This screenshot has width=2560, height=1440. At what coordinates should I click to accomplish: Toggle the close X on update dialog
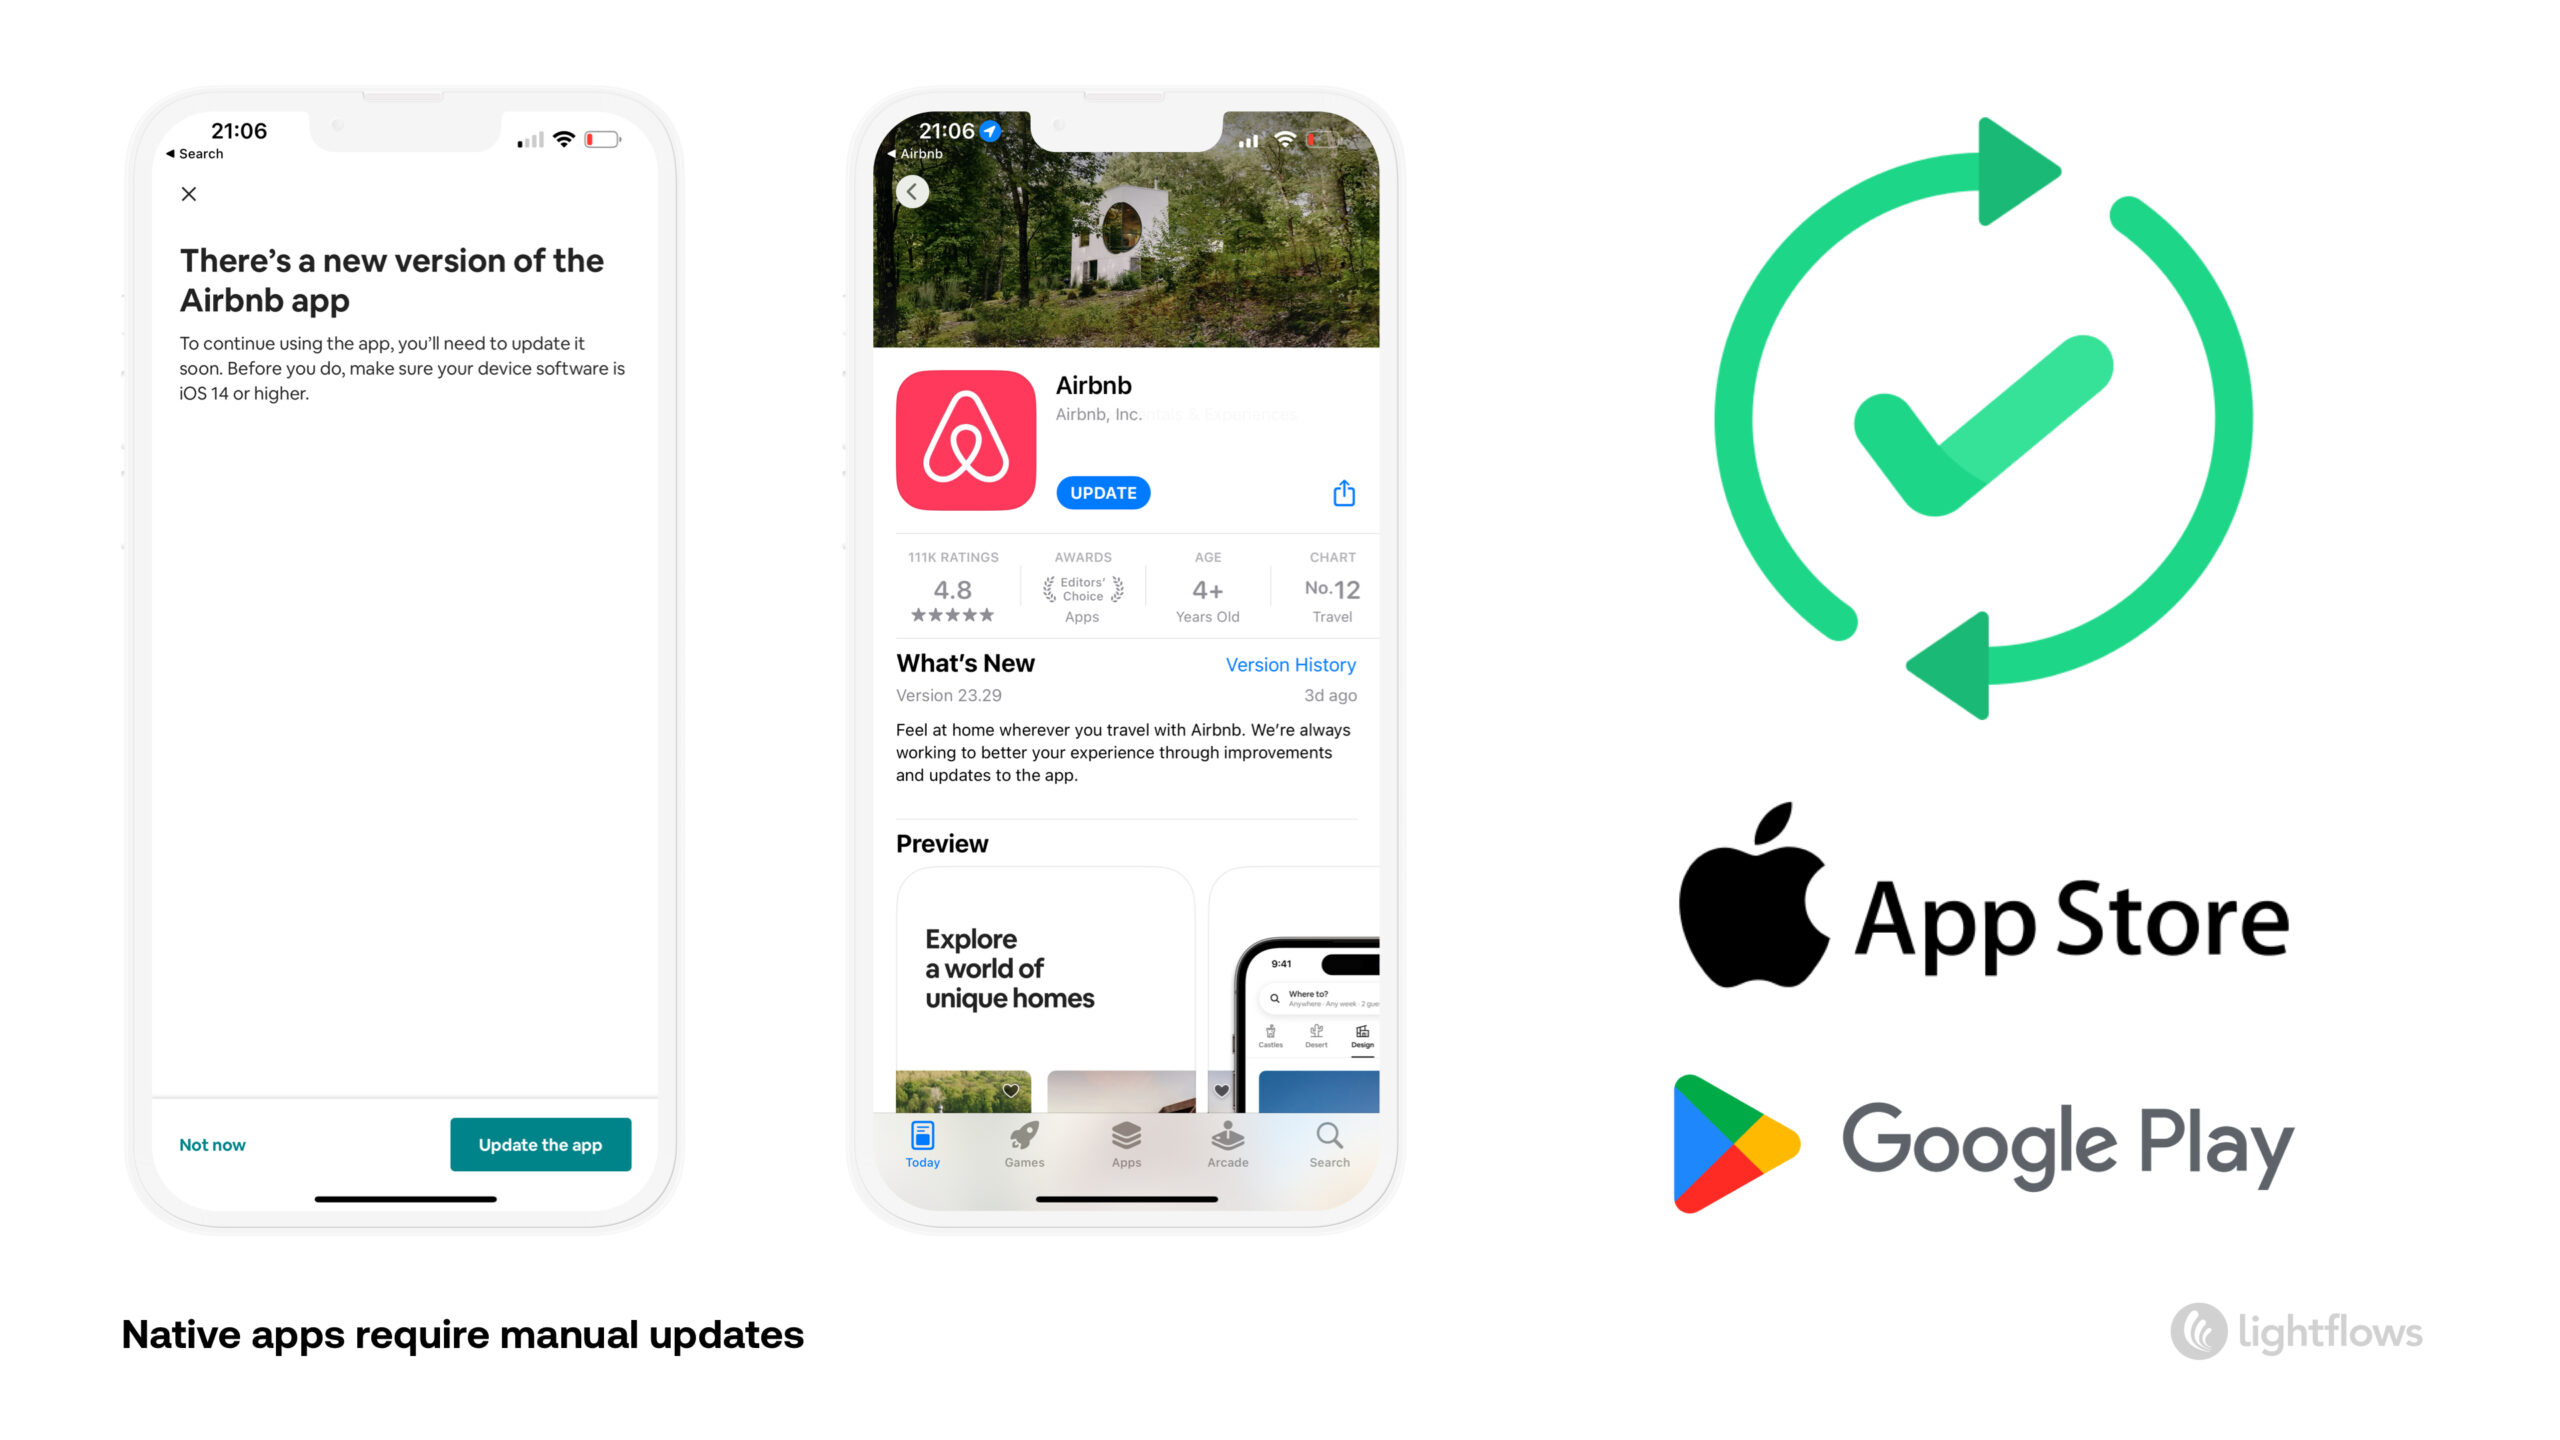coord(188,195)
